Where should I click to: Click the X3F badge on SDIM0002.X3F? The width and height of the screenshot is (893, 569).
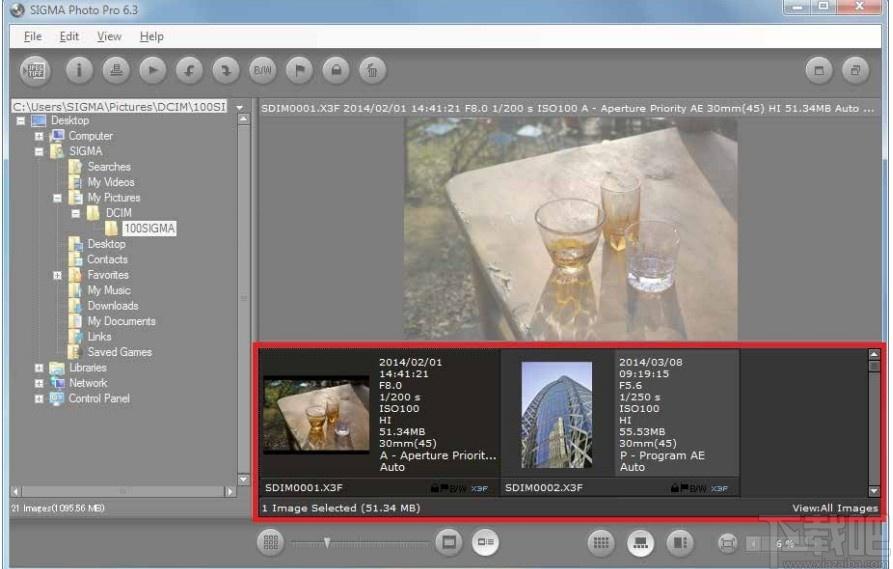pos(719,489)
